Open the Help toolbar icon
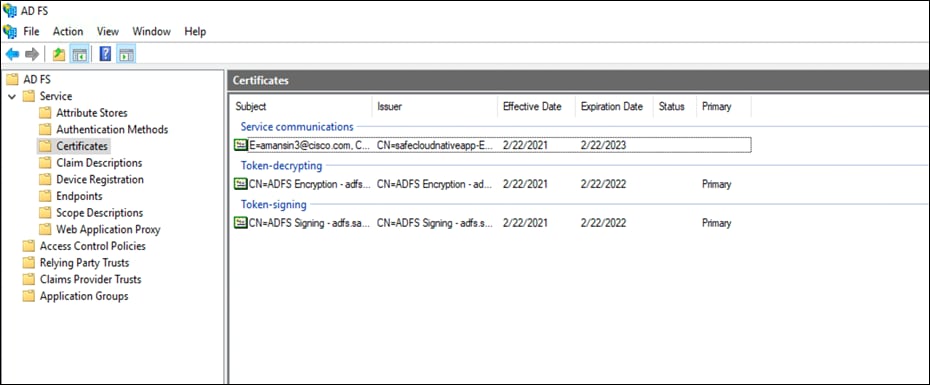The height and width of the screenshot is (385, 930). [x=105, y=55]
